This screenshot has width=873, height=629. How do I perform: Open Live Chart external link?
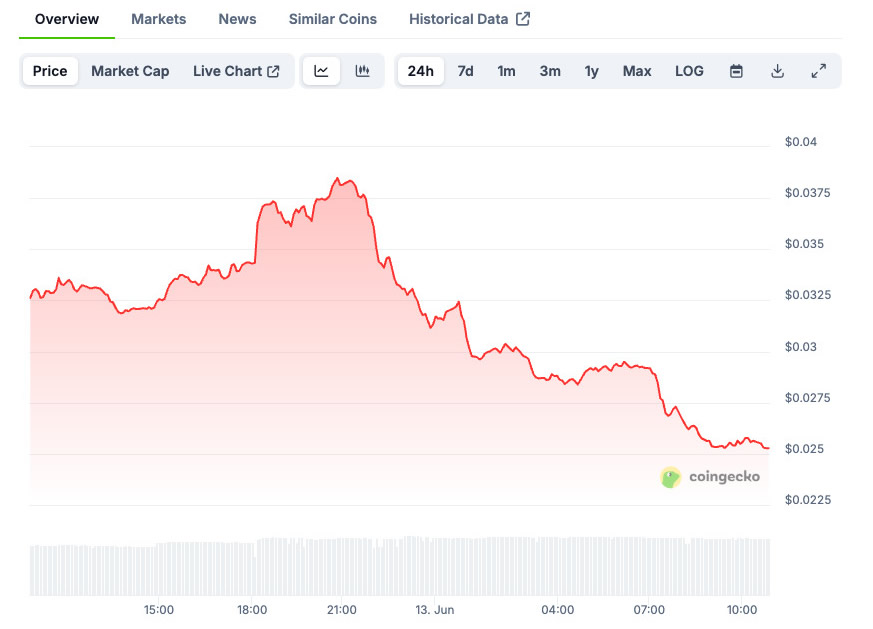pos(236,71)
